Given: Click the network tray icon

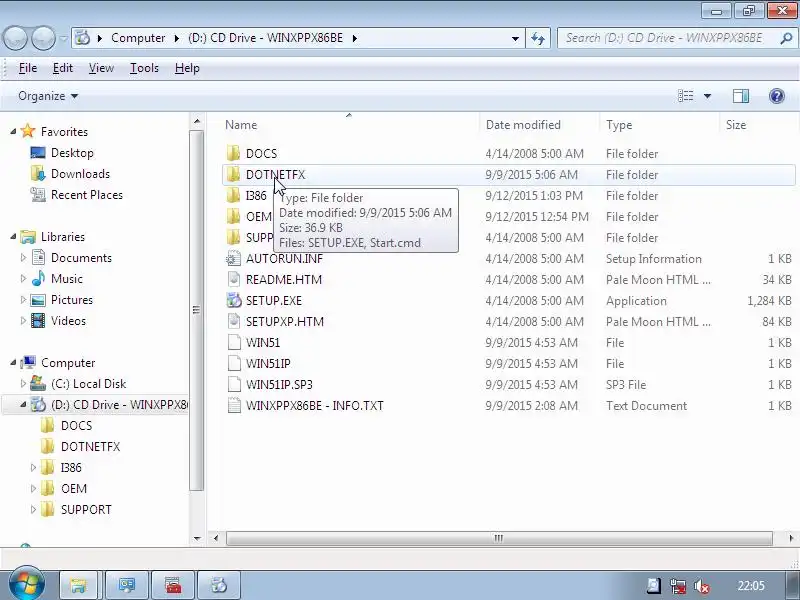Looking at the screenshot, I should click(678, 585).
